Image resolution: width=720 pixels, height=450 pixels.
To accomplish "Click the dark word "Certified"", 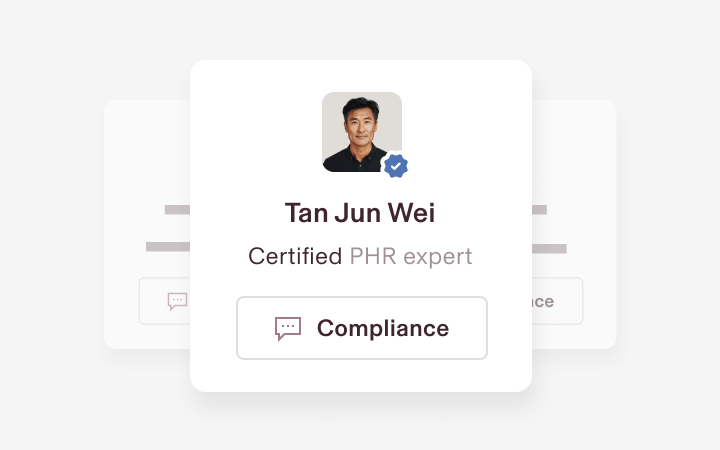I will tap(295, 256).
